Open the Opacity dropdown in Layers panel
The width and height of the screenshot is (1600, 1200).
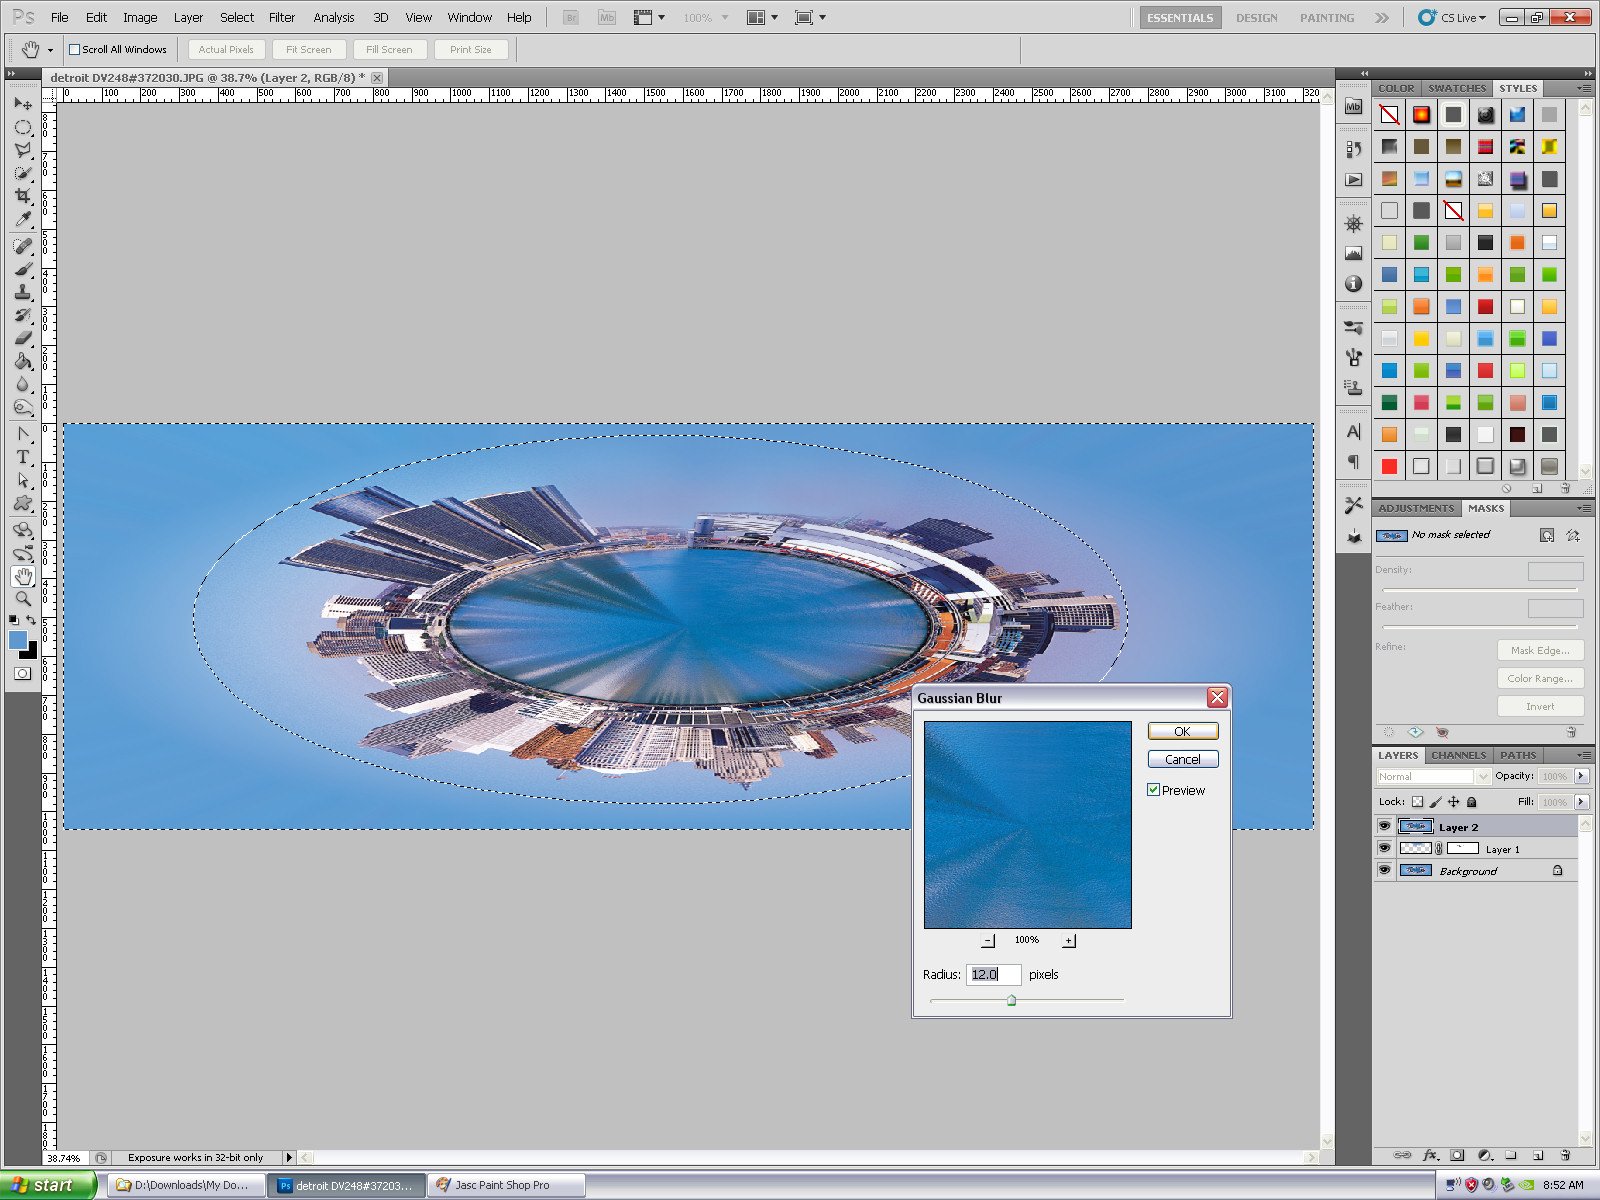coord(1582,776)
